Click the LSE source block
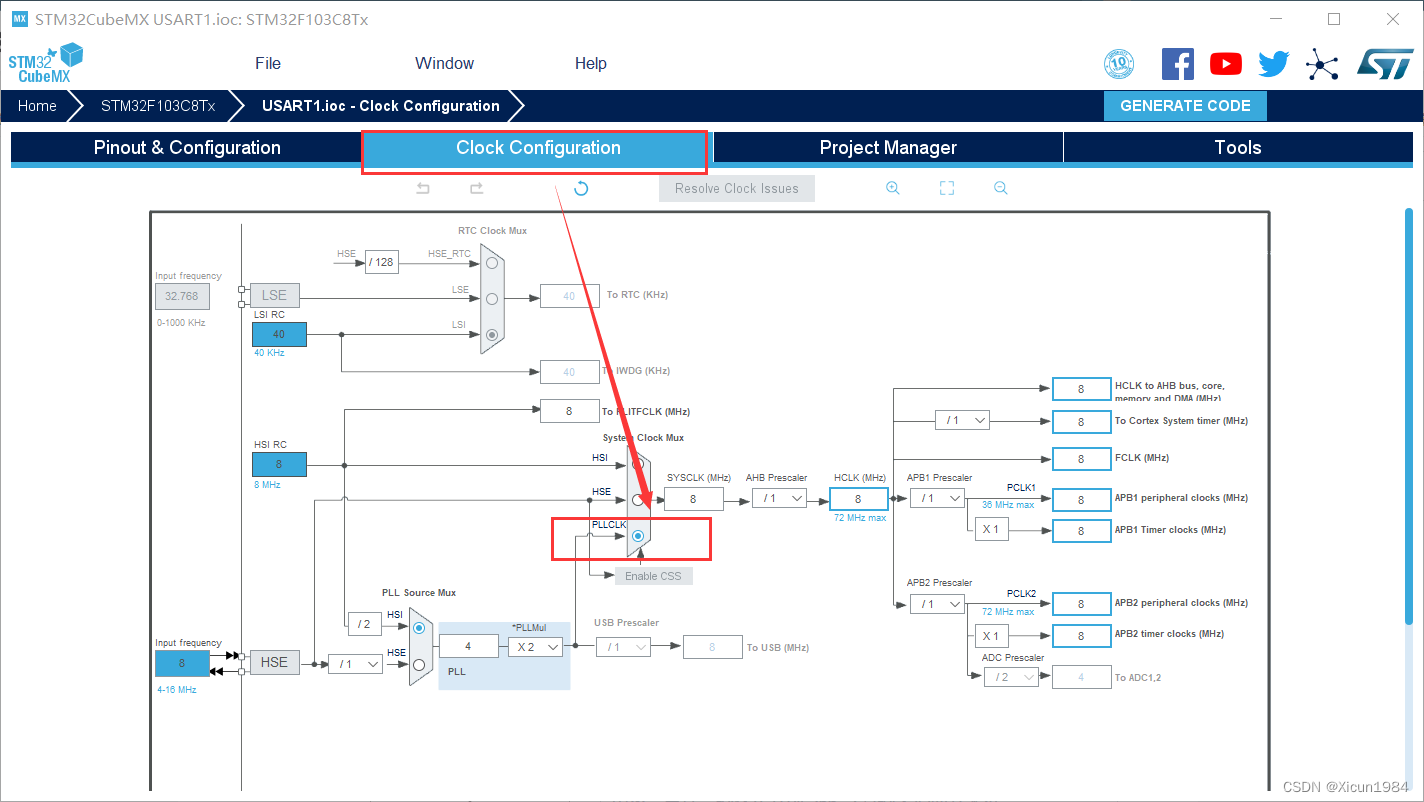 point(274,295)
